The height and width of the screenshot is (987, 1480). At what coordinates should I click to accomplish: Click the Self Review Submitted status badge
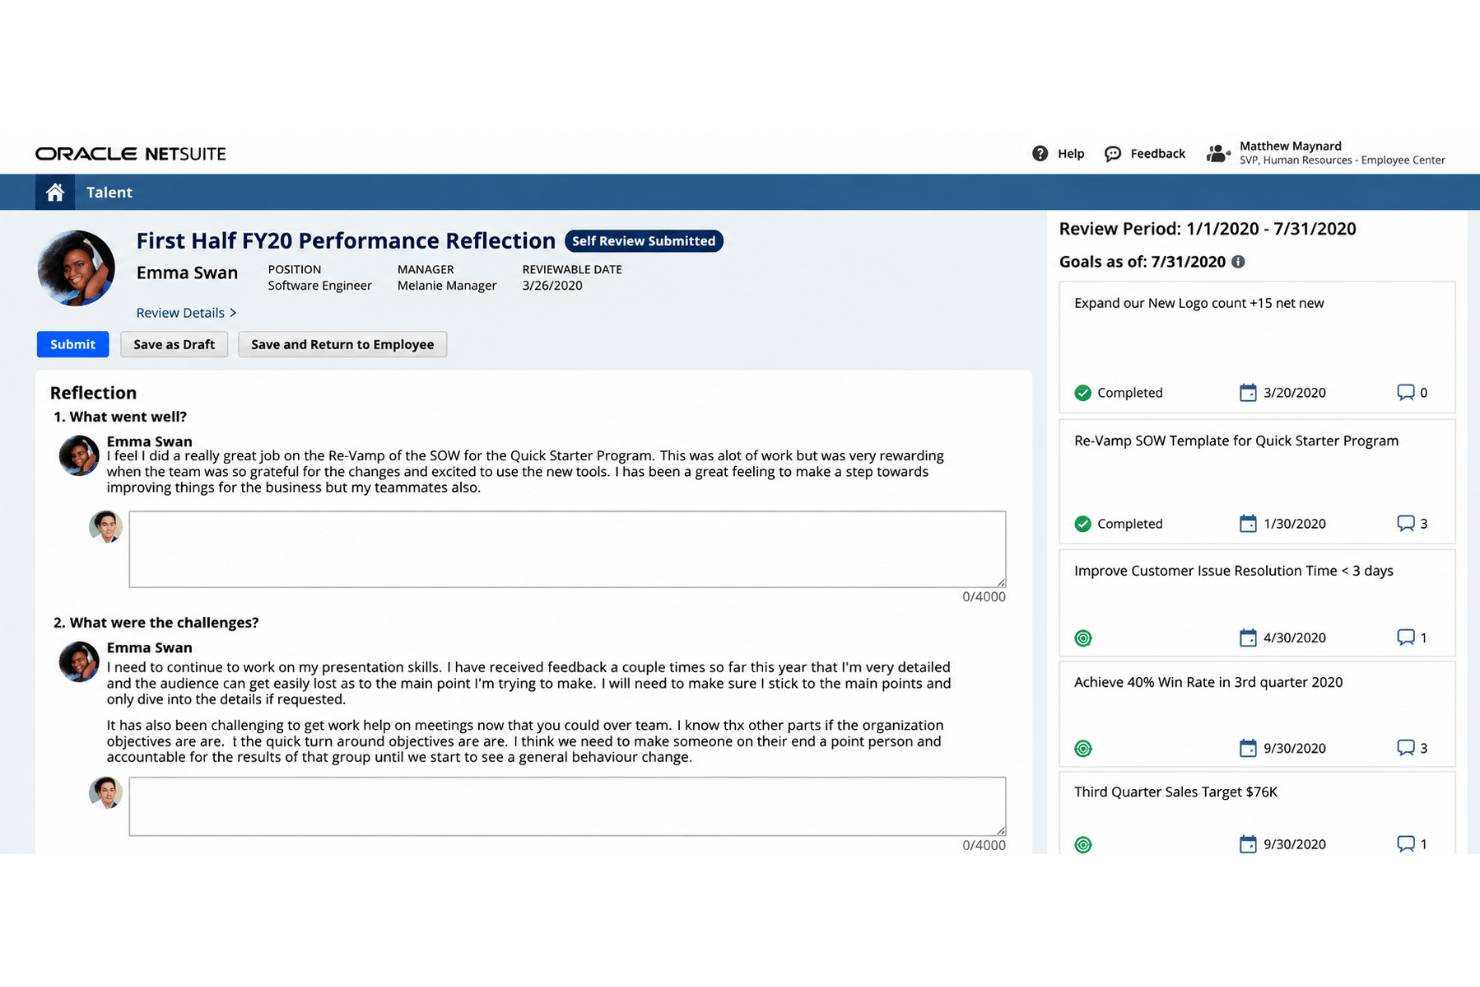(x=644, y=241)
